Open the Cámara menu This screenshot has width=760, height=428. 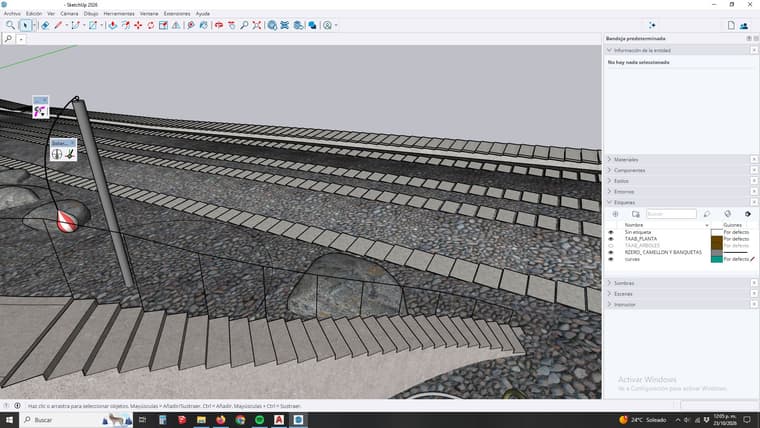[x=69, y=14]
